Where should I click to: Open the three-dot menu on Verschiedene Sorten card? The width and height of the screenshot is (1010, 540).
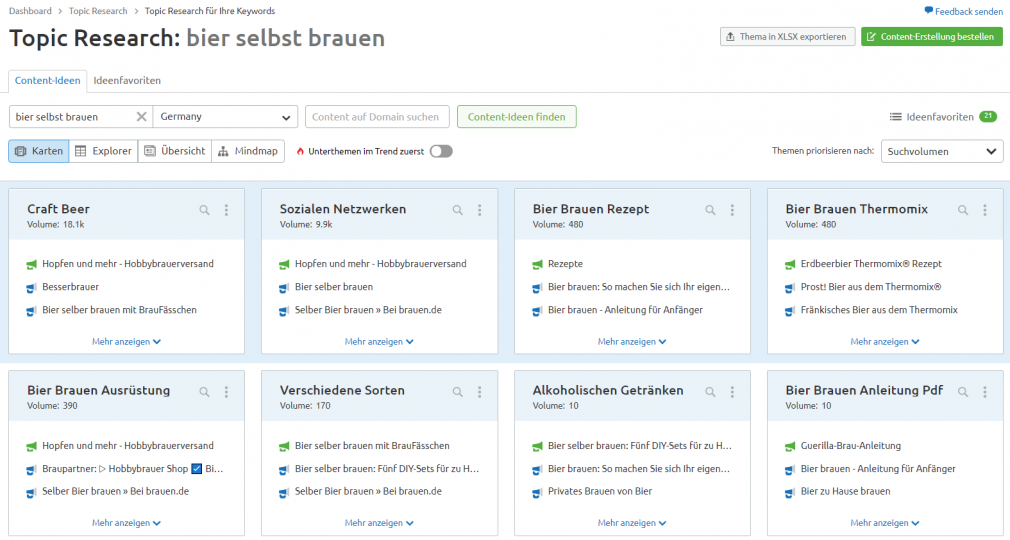479,392
